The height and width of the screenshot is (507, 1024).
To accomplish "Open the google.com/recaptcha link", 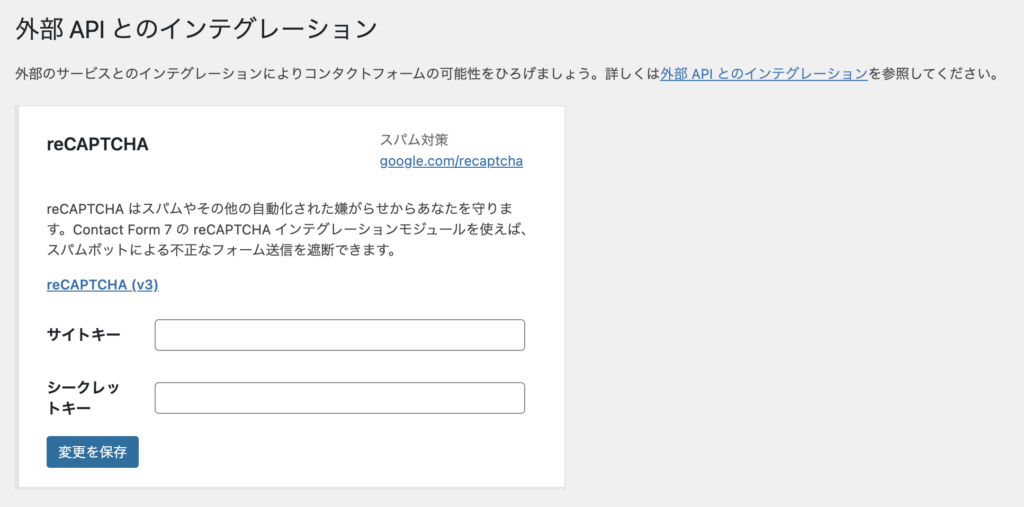I will (x=451, y=161).
